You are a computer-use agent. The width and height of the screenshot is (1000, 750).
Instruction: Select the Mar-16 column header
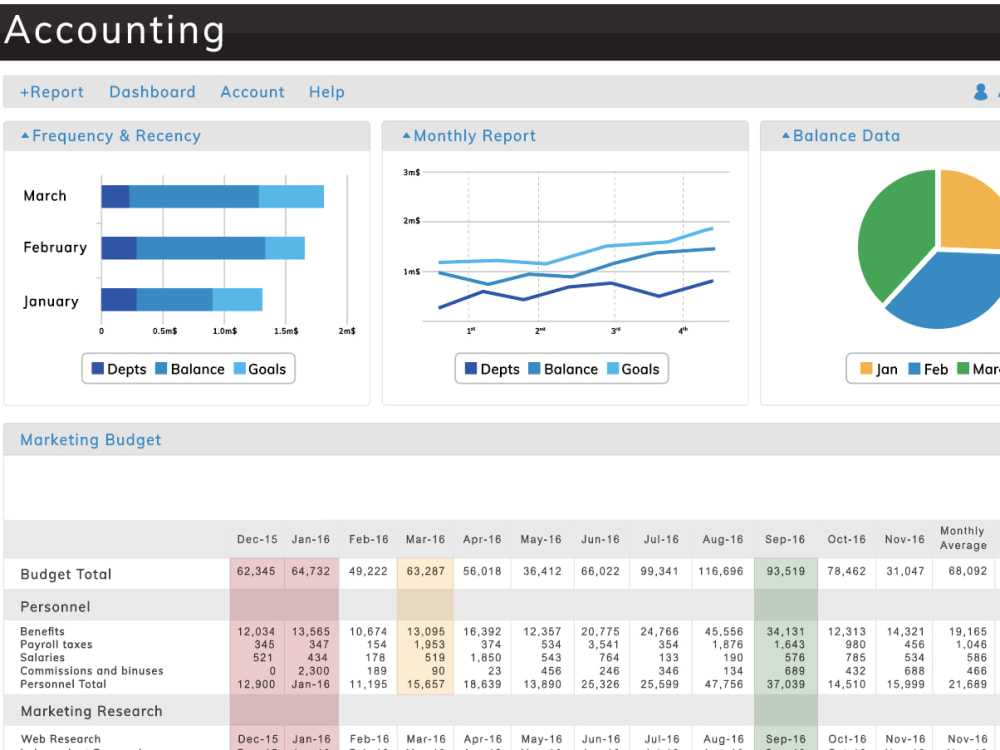pyautogui.click(x=425, y=540)
